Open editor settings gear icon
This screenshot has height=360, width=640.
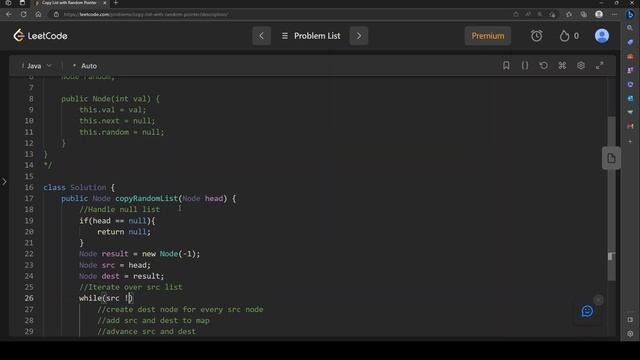pos(581,65)
